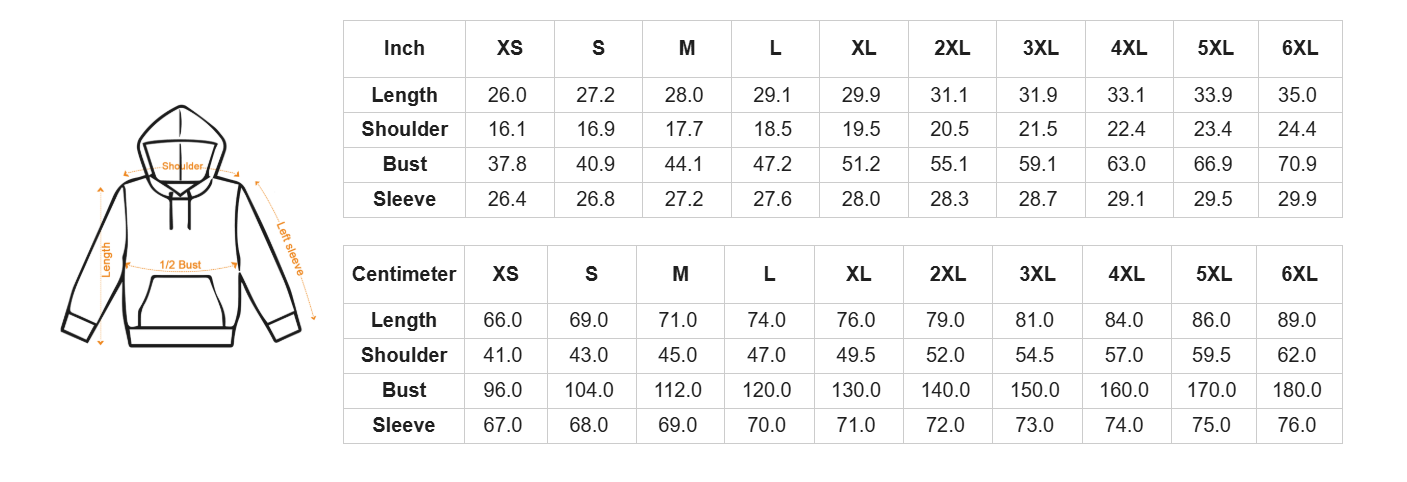Click the orange Shoulder label on hoodie

pos(182,166)
